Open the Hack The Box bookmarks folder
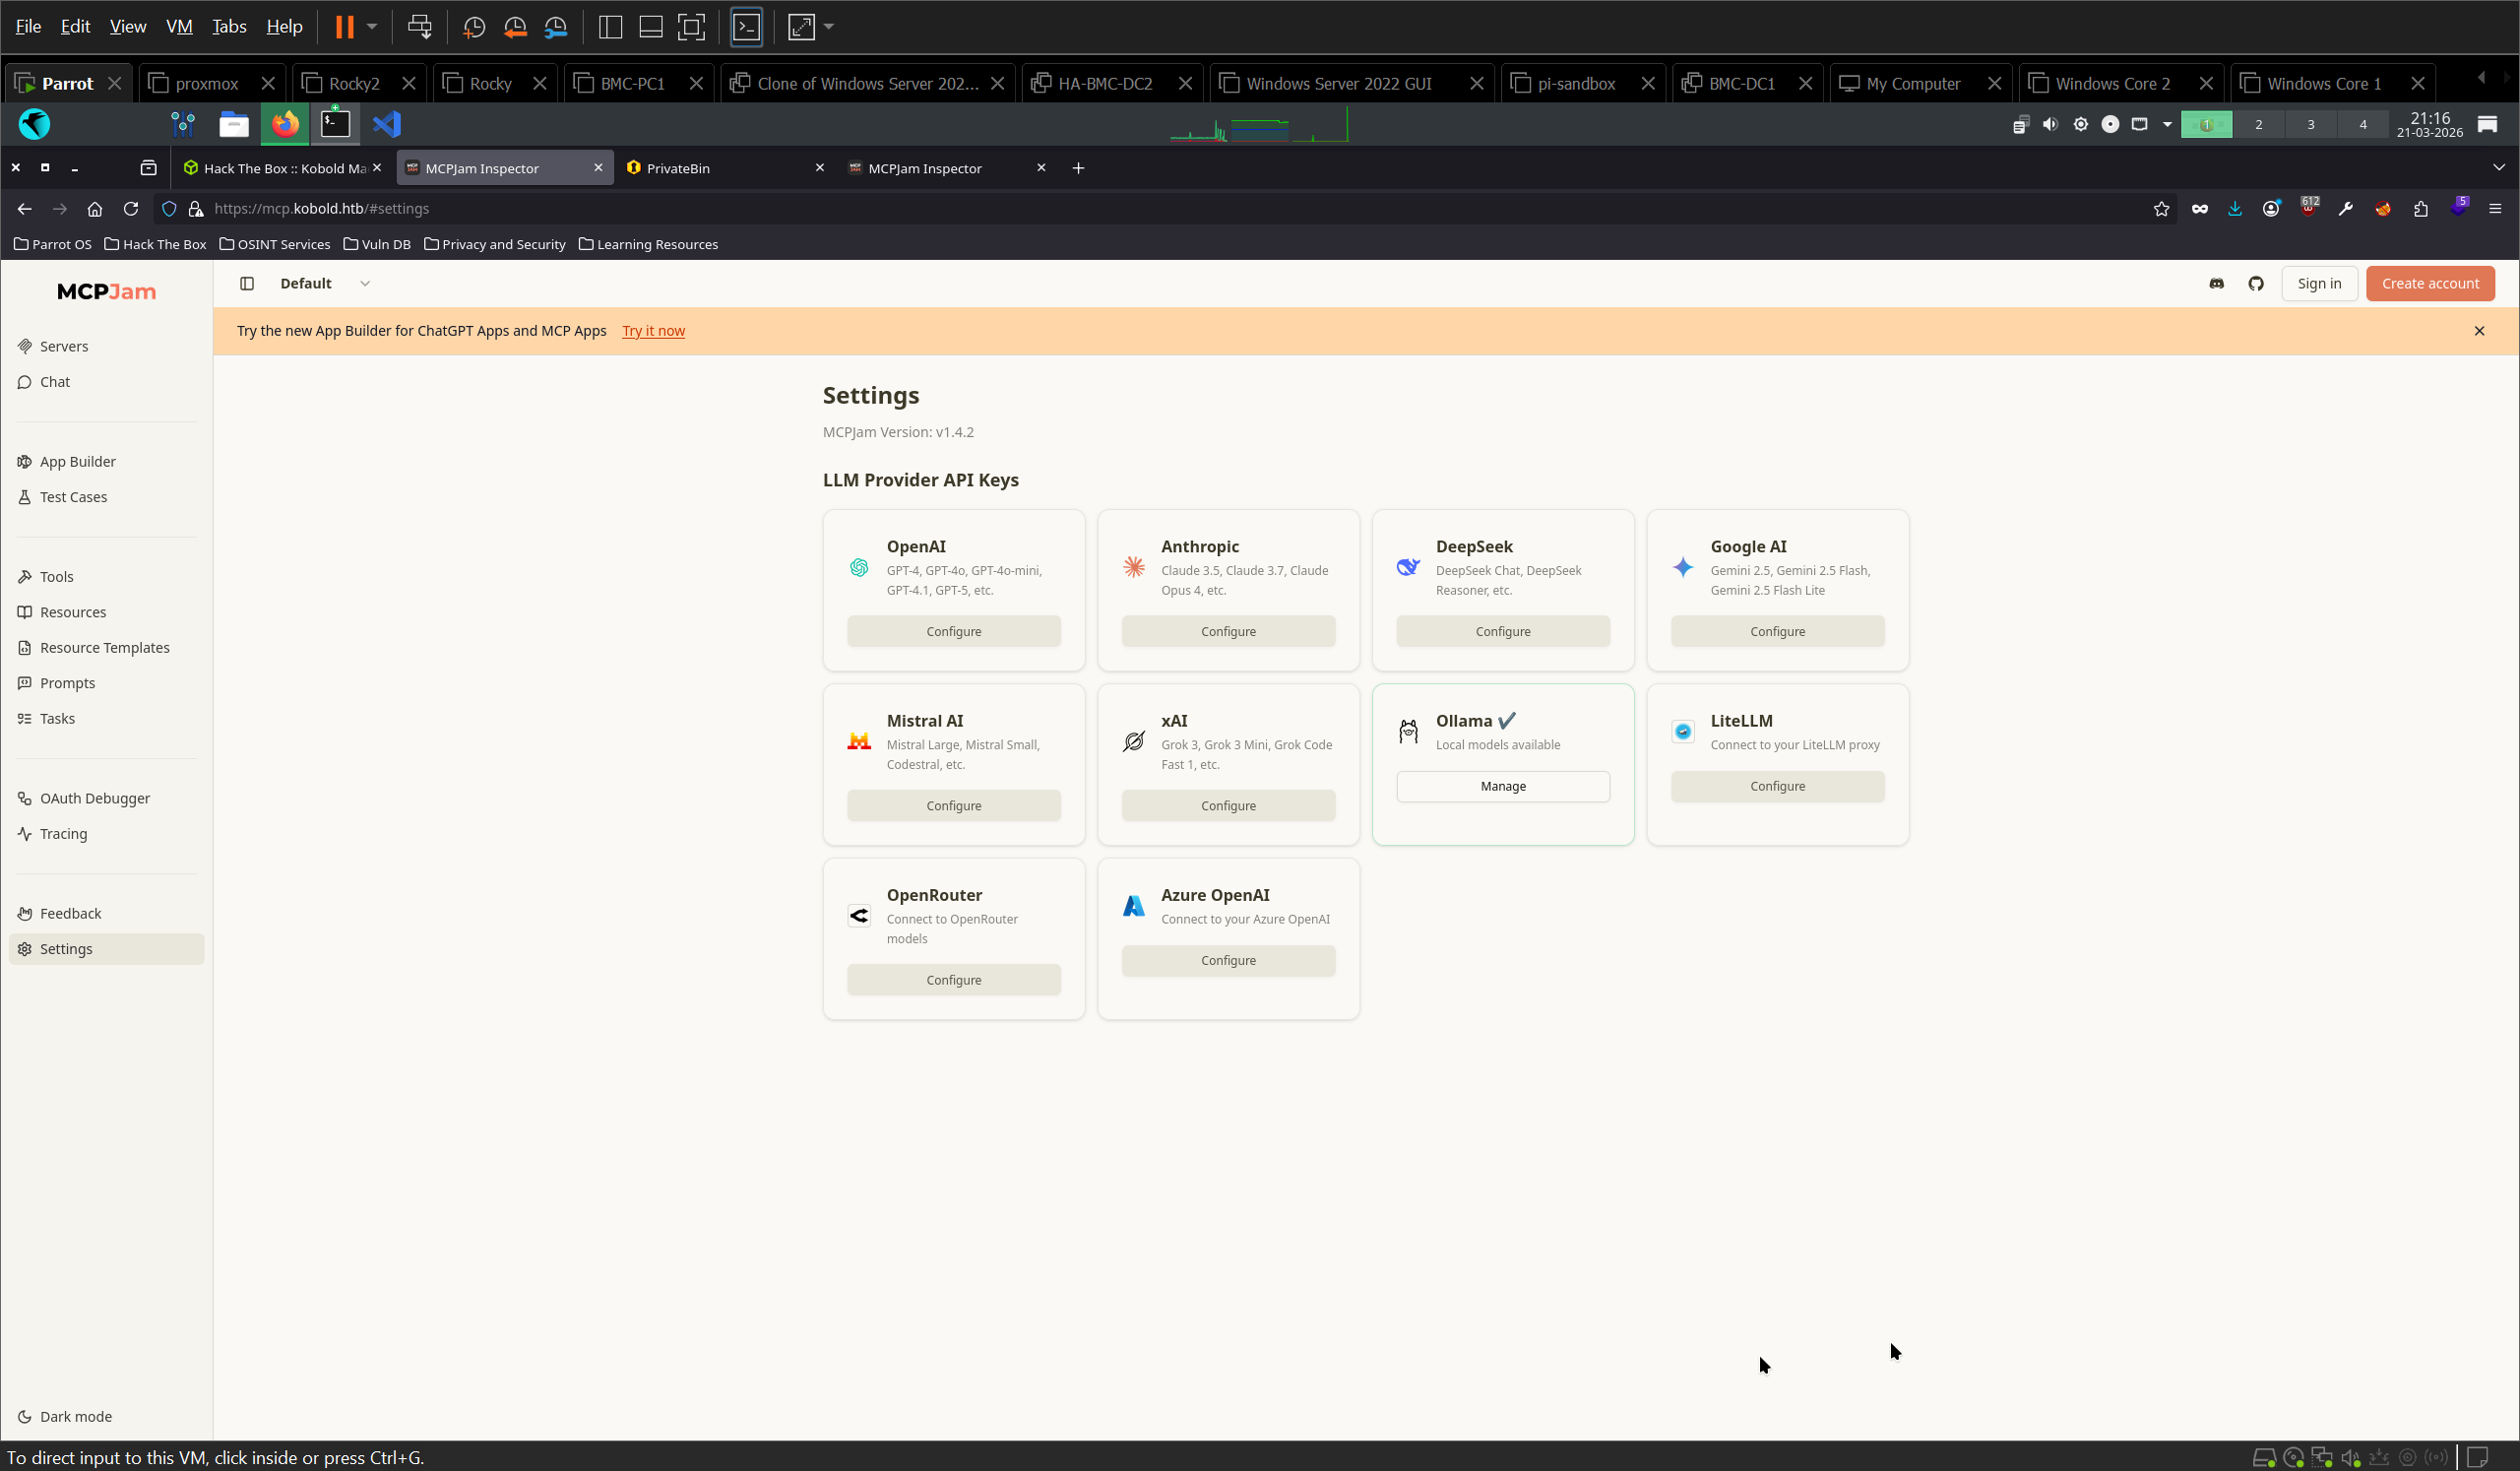Image resolution: width=2520 pixels, height=1471 pixels. [x=155, y=245]
